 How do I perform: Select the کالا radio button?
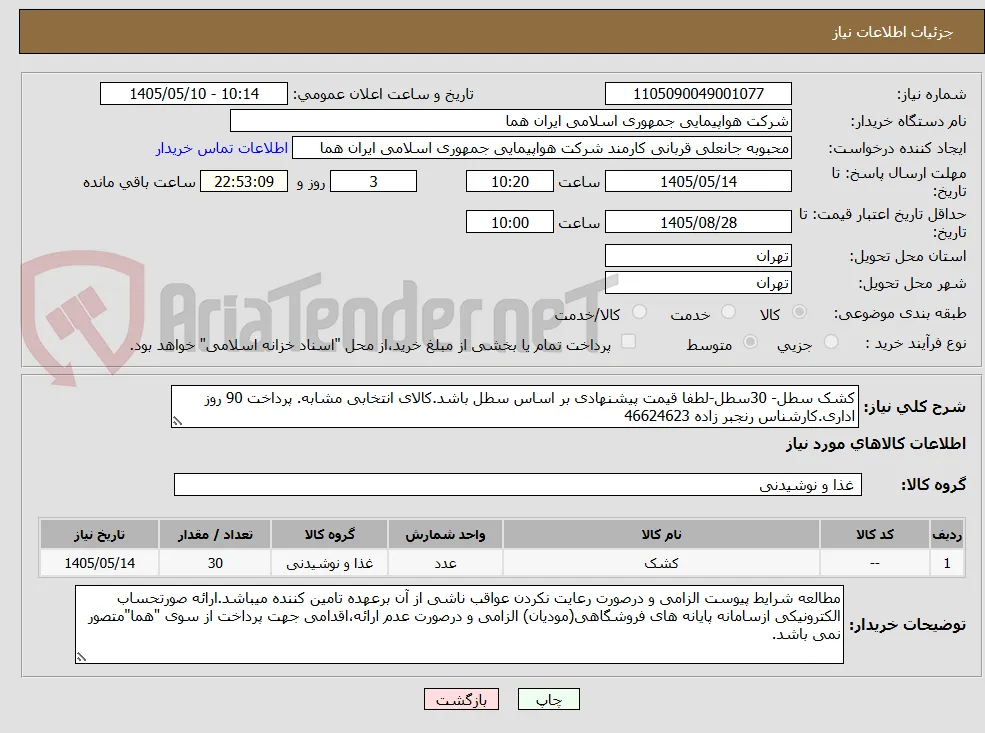click(x=800, y=312)
